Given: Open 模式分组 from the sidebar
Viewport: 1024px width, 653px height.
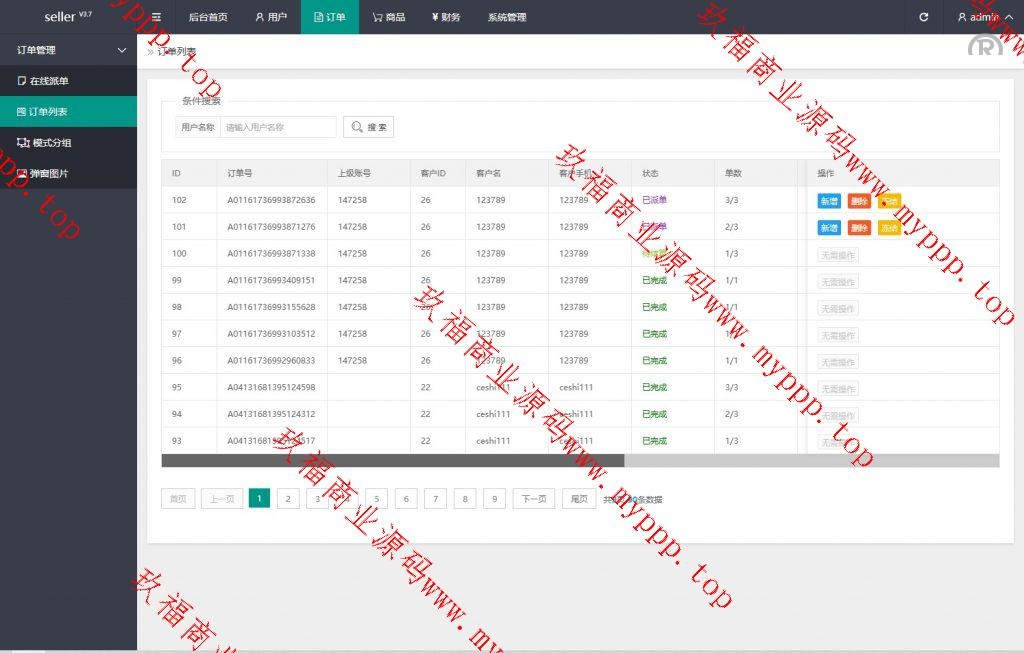Looking at the screenshot, I should [x=50, y=143].
